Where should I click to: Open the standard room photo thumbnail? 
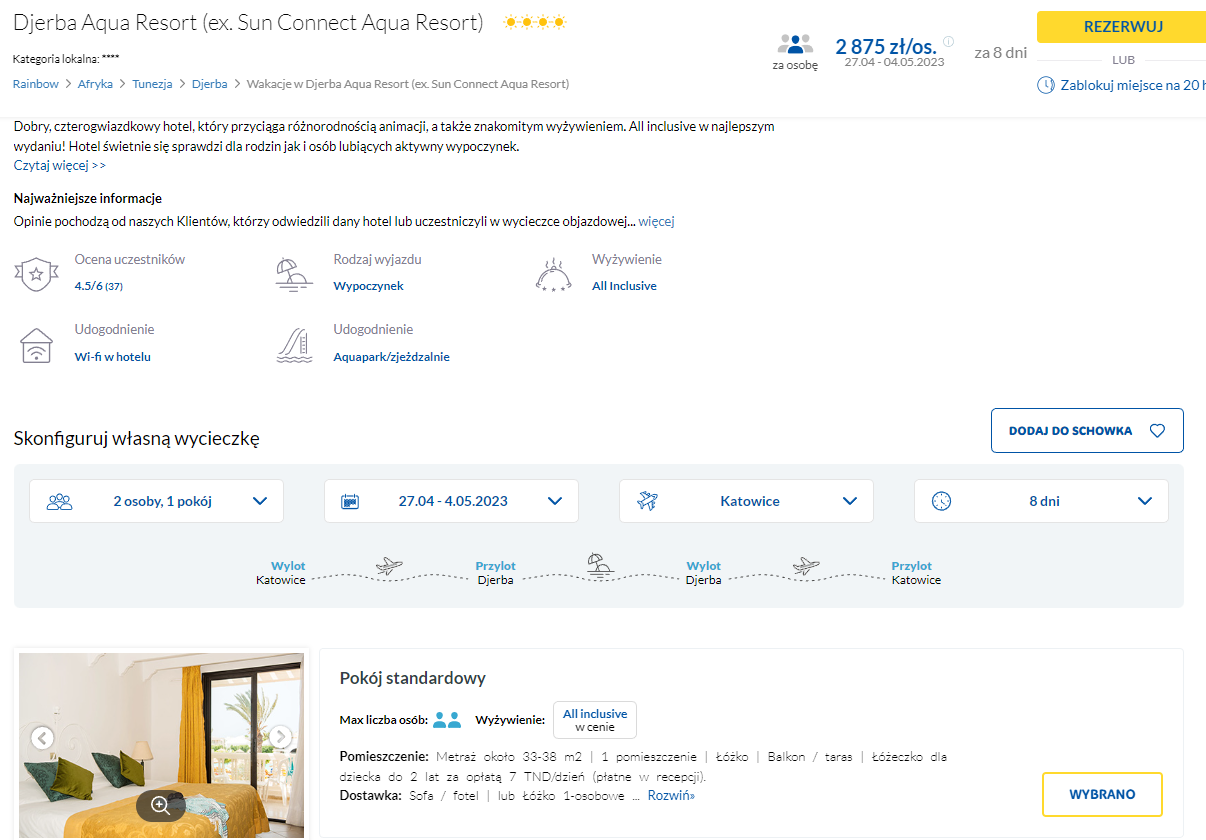161,745
